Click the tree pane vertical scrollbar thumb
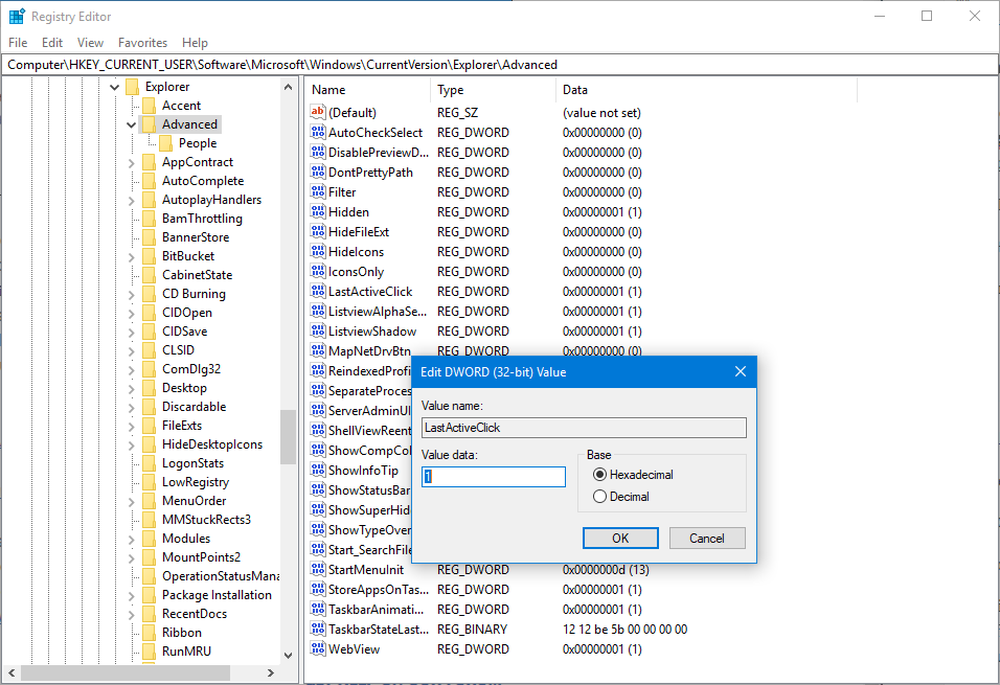Viewport: 1000px width, 685px height. coord(288,436)
